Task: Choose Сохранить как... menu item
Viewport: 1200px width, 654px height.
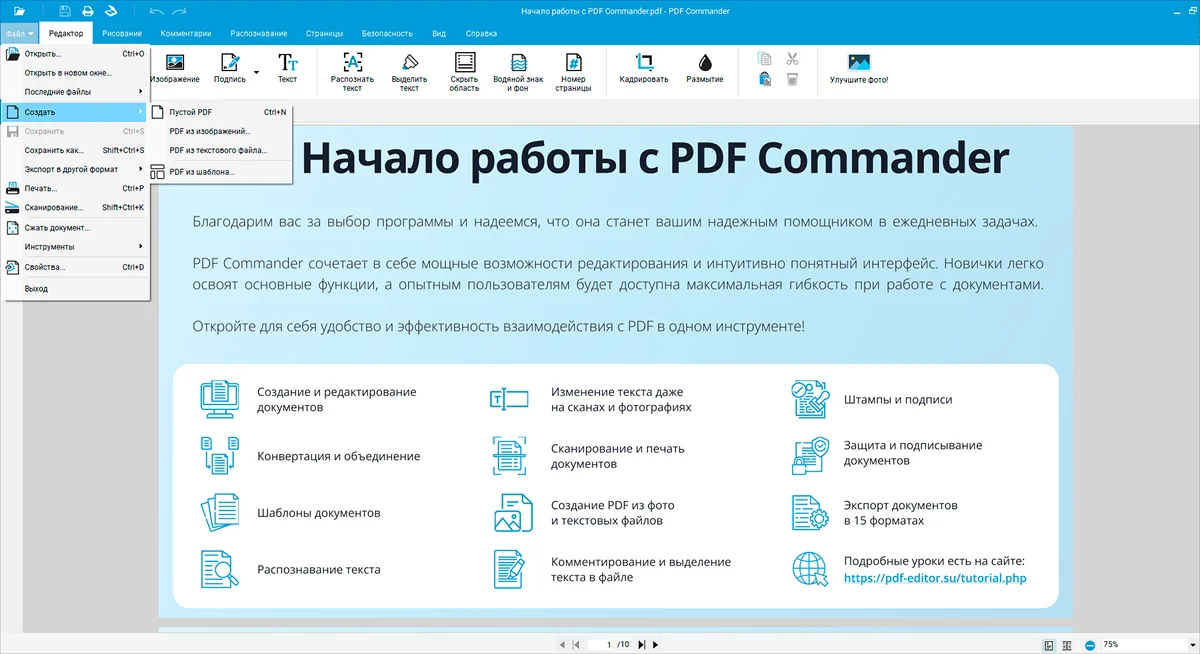Action: (x=75, y=150)
